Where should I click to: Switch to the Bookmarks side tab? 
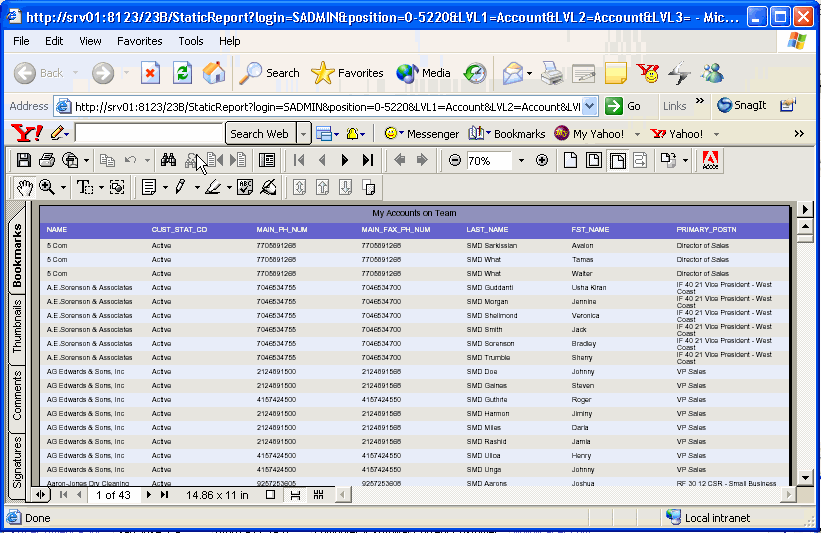point(17,255)
